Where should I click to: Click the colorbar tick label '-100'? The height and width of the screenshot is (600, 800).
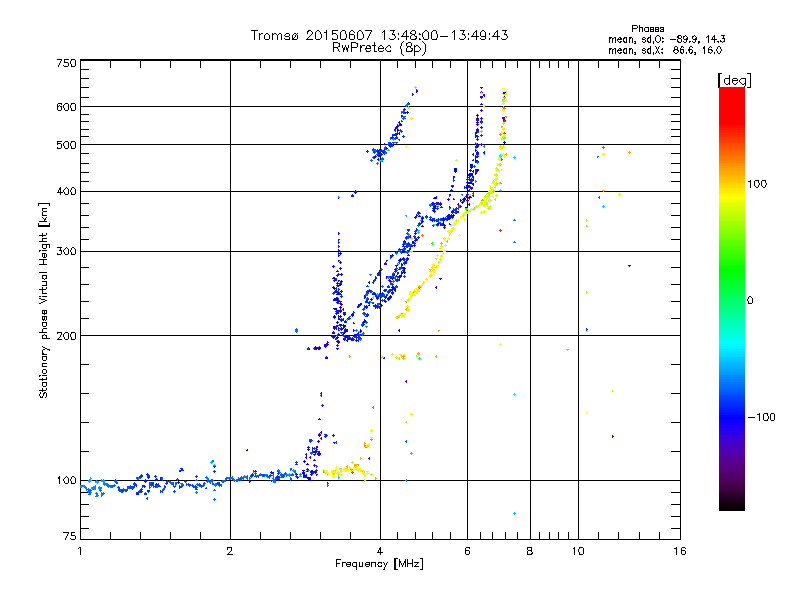point(762,417)
